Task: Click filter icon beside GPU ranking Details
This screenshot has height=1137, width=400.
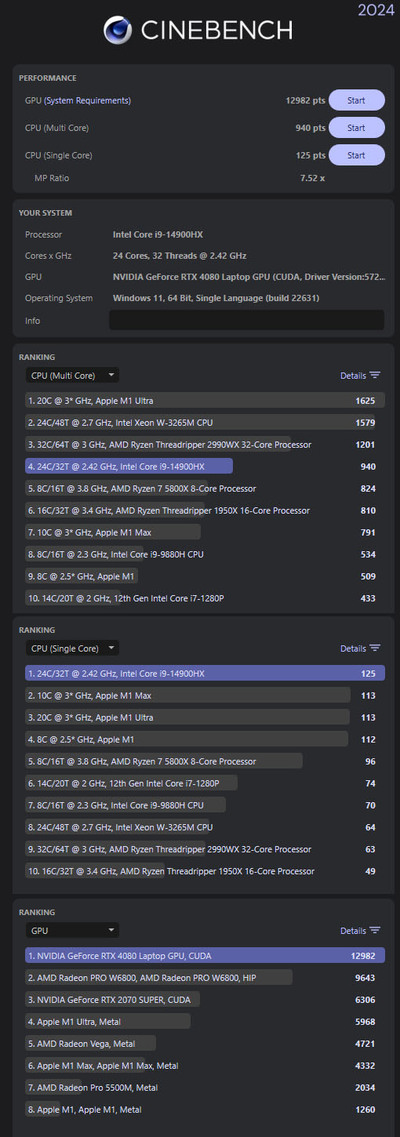Action: (x=375, y=931)
